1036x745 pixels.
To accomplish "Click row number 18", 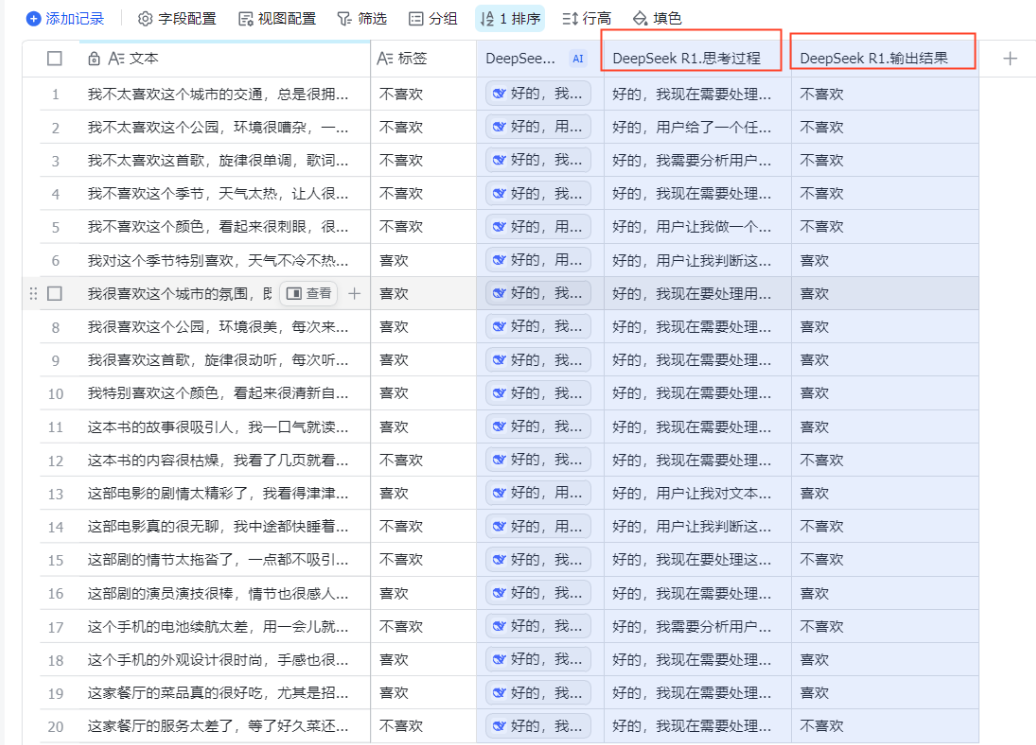I will click(56, 660).
